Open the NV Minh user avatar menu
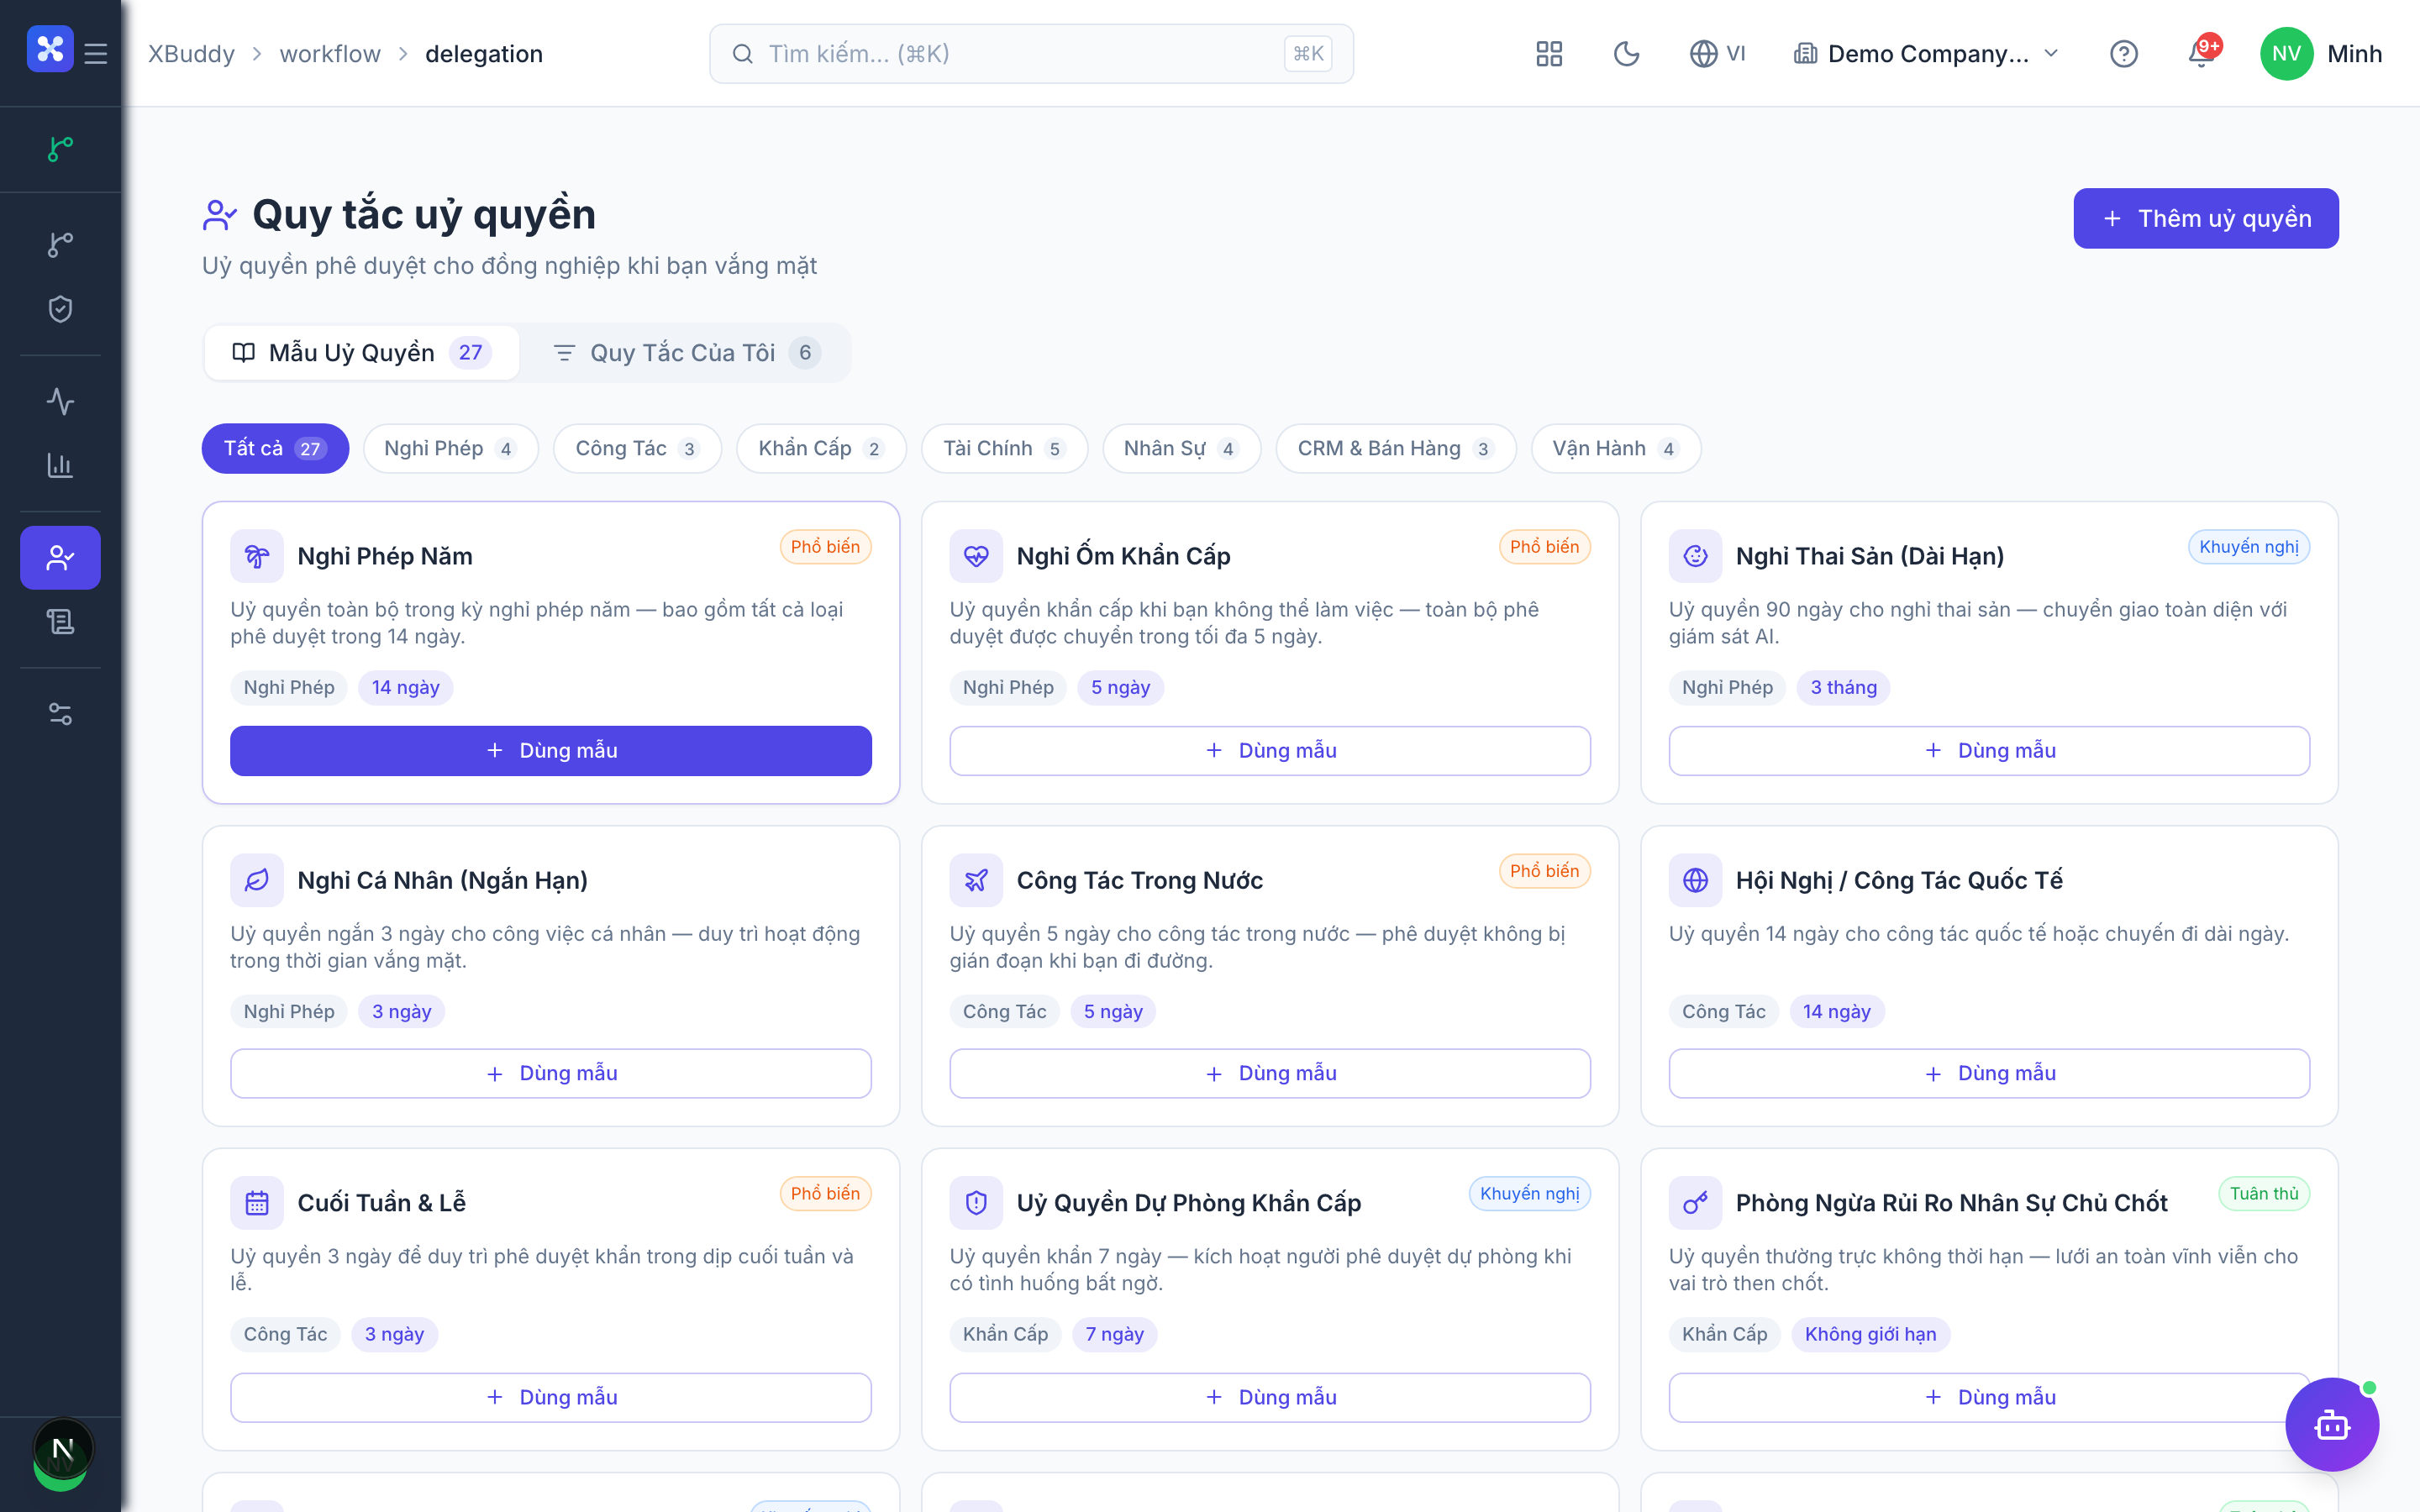This screenshot has width=2420, height=1512. click(2320, 54)
